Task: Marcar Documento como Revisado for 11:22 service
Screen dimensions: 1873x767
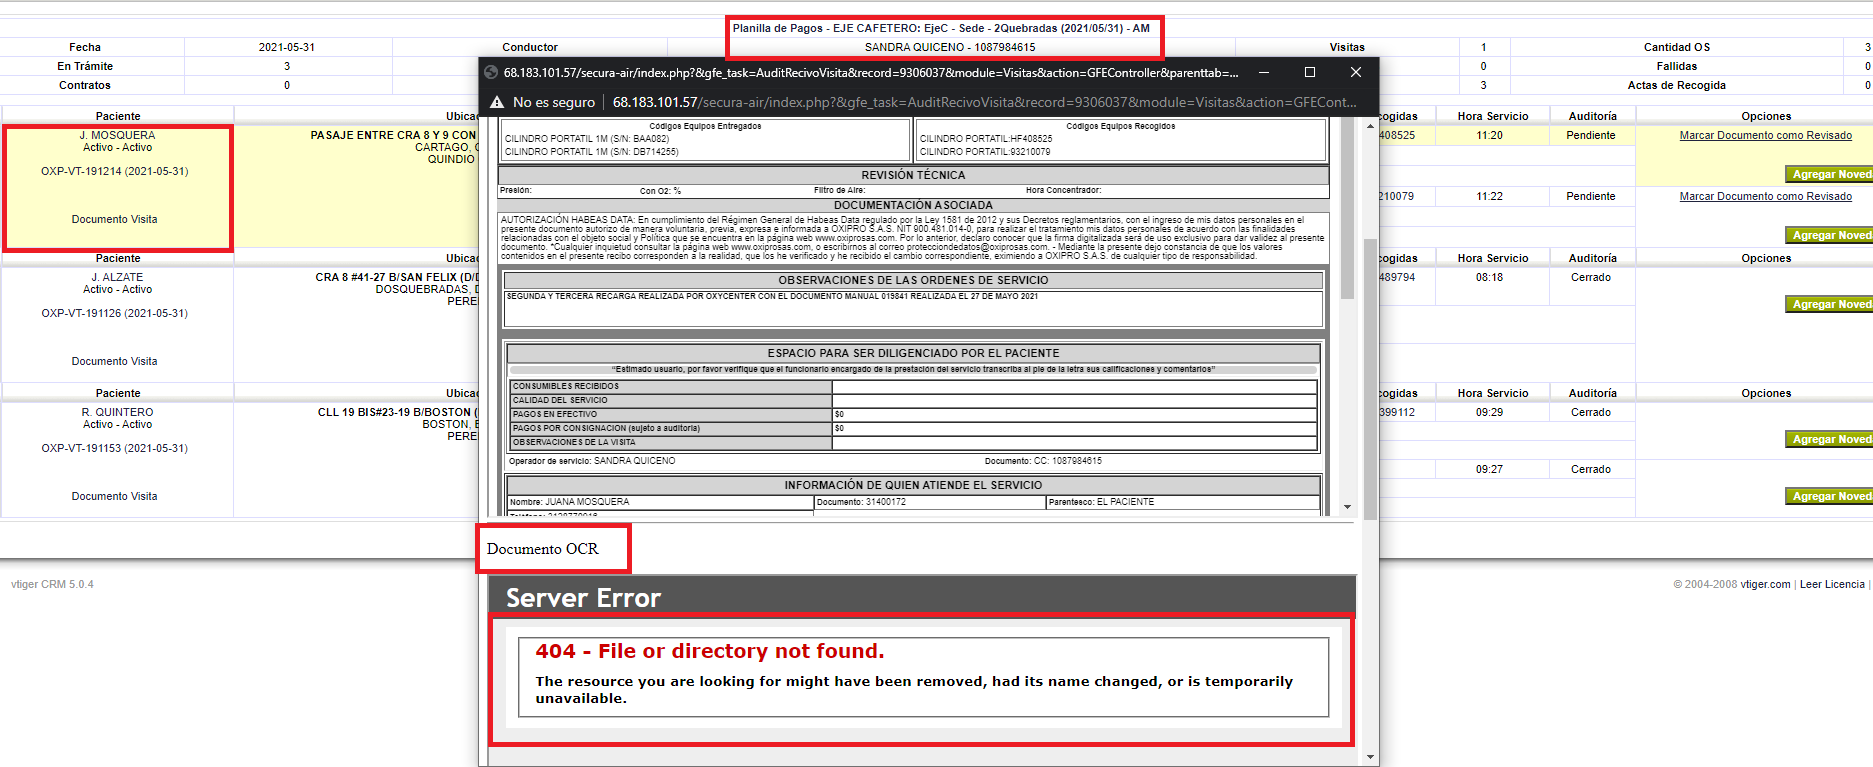Action: pyautogui.click(x=1765, y=196)
